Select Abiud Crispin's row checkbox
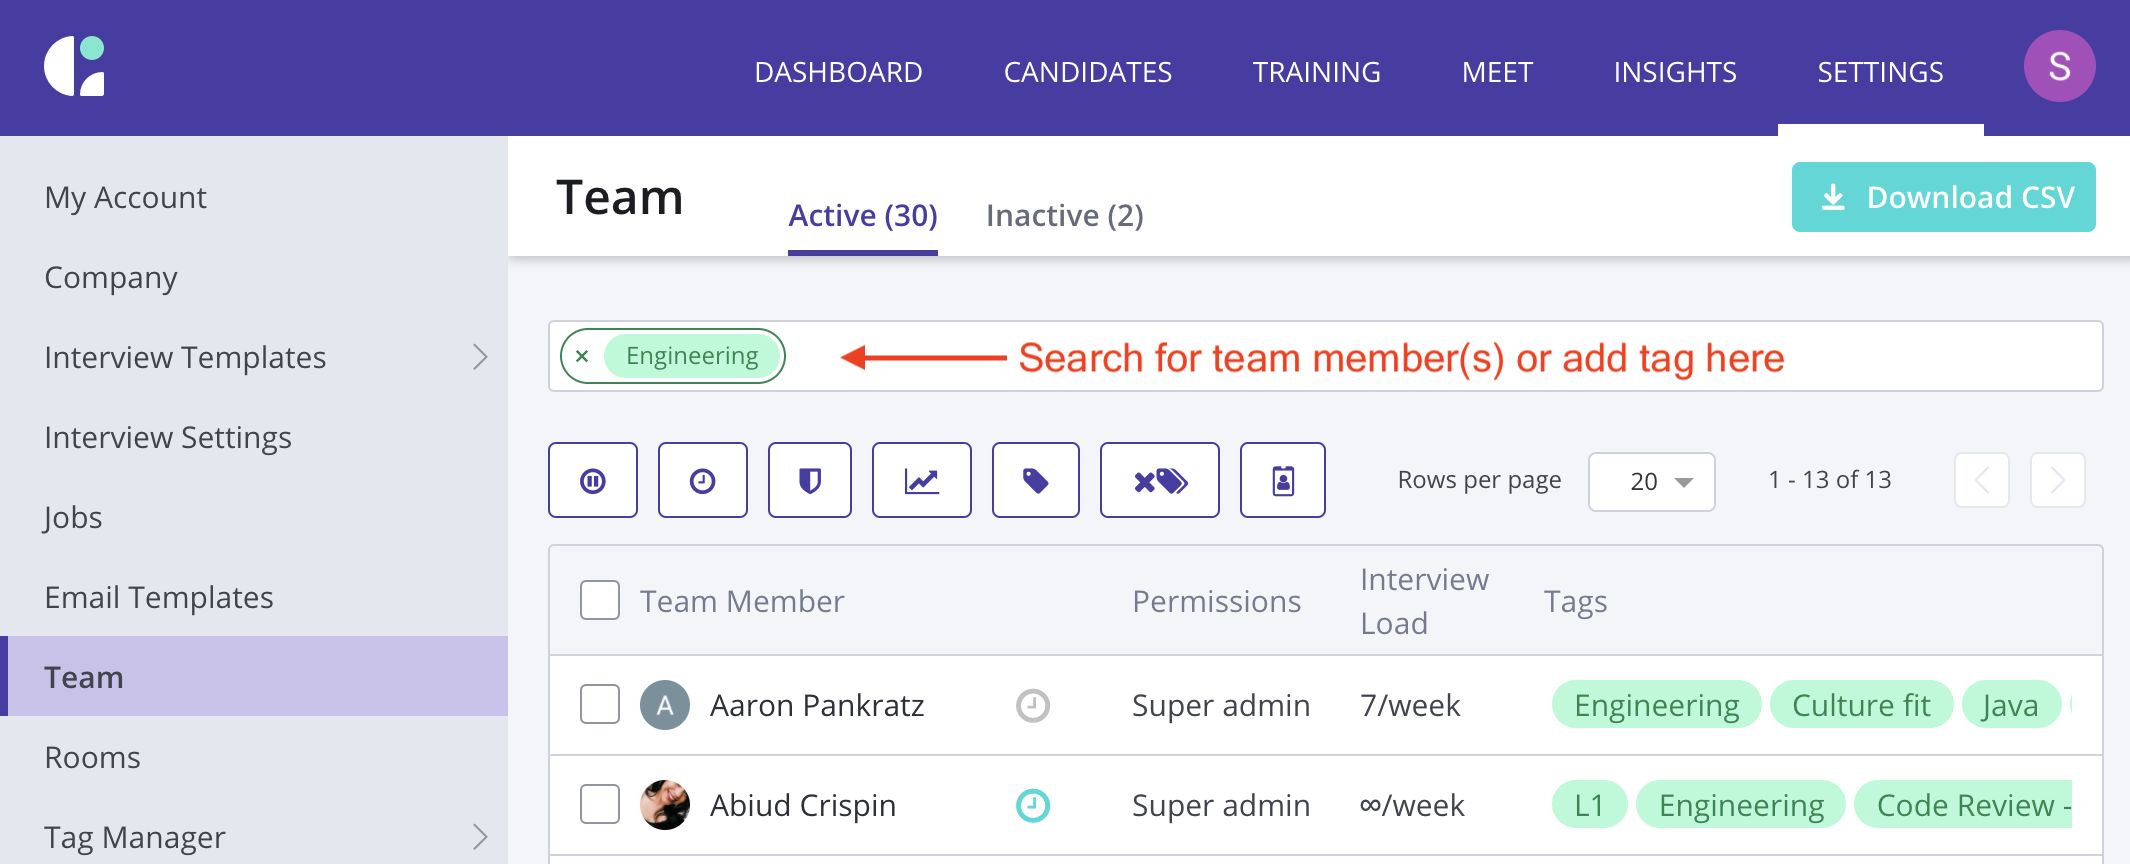 [x=600, y=804]
